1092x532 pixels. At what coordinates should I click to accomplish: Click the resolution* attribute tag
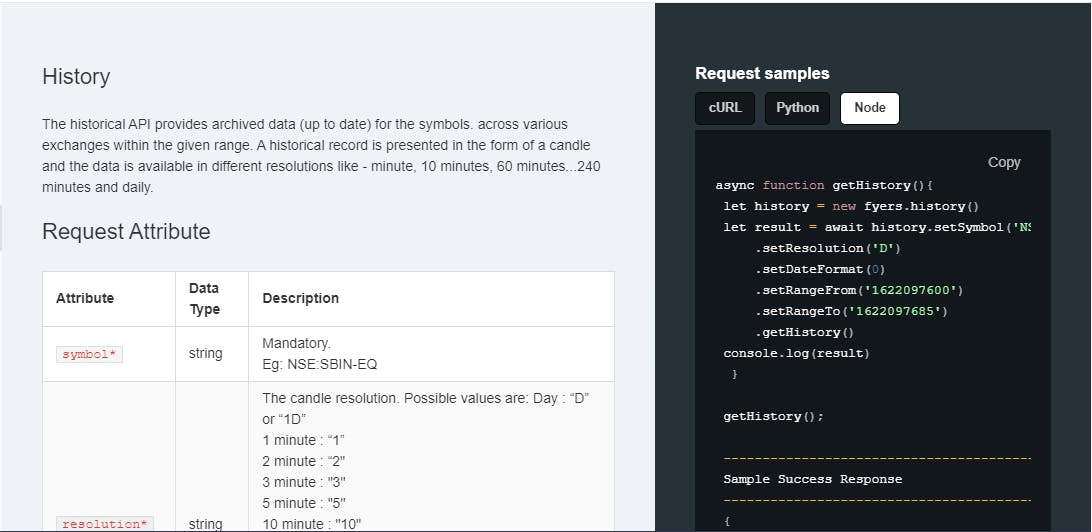coord(103,523)
